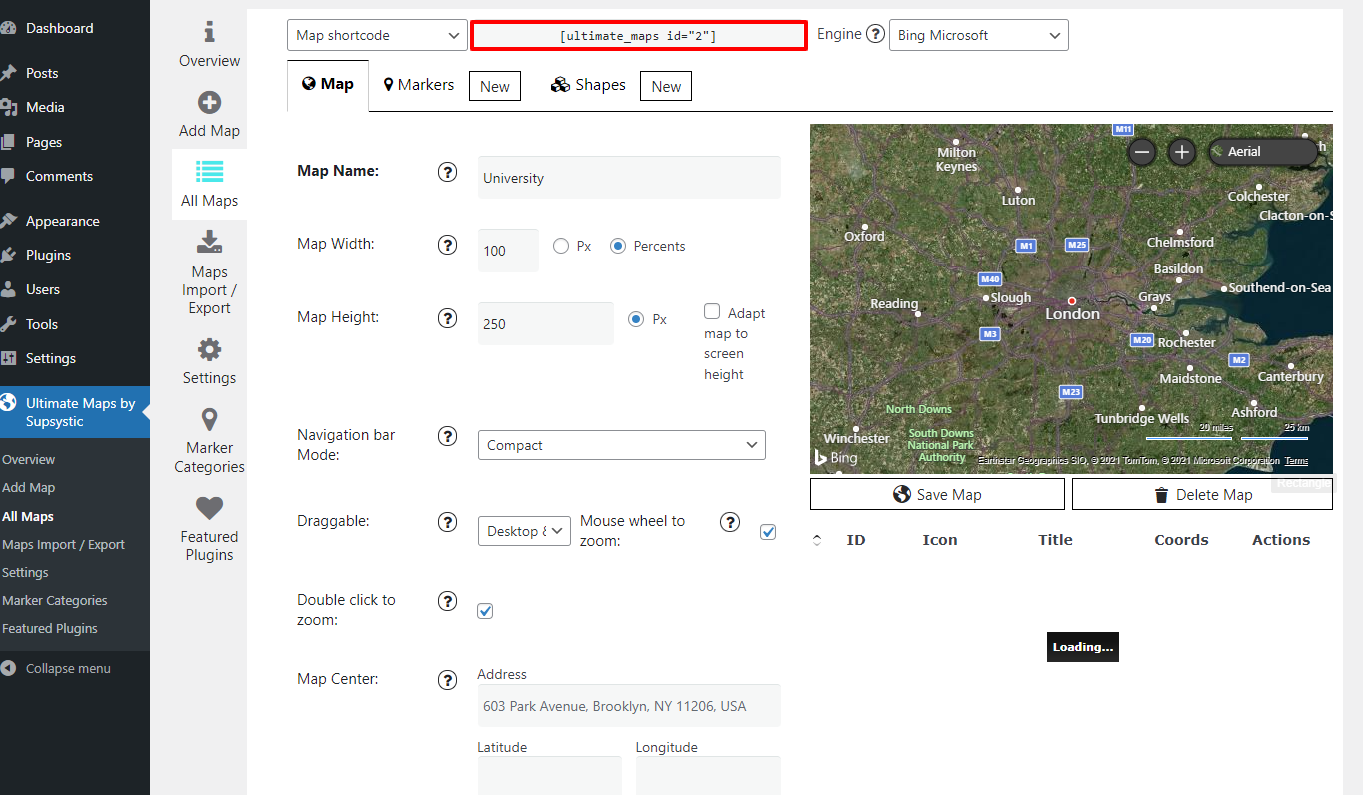Open the Map shortcode dropdown
This screenshot has height=795, width=1363.
pos(377,35)
